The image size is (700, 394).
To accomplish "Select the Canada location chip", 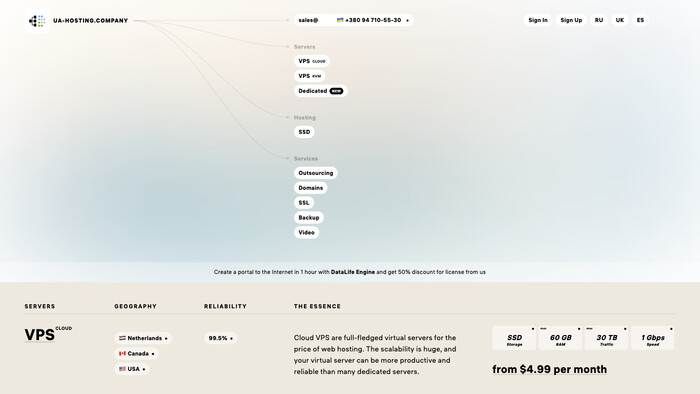I will point(136,353).
